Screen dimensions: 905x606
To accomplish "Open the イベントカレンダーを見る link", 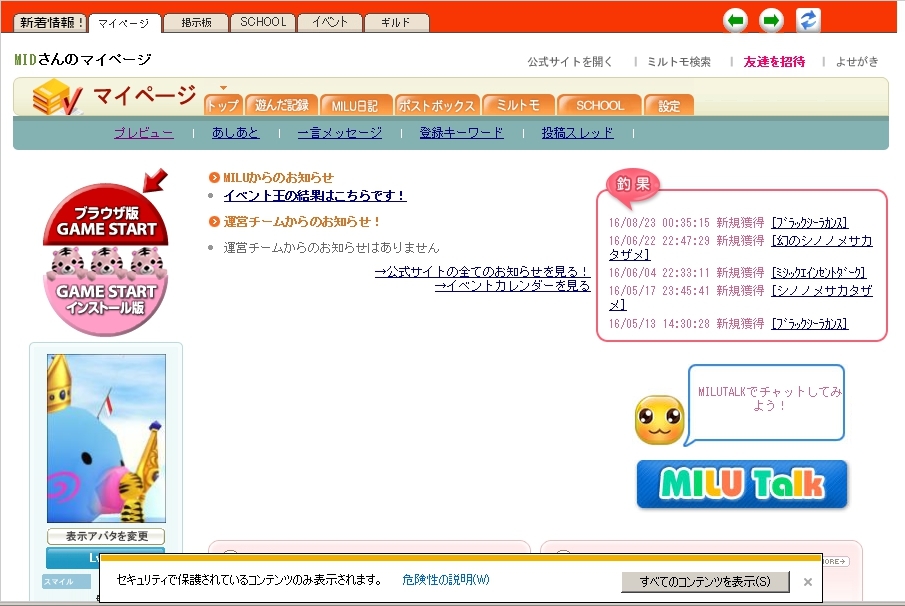I will (512, 285).
